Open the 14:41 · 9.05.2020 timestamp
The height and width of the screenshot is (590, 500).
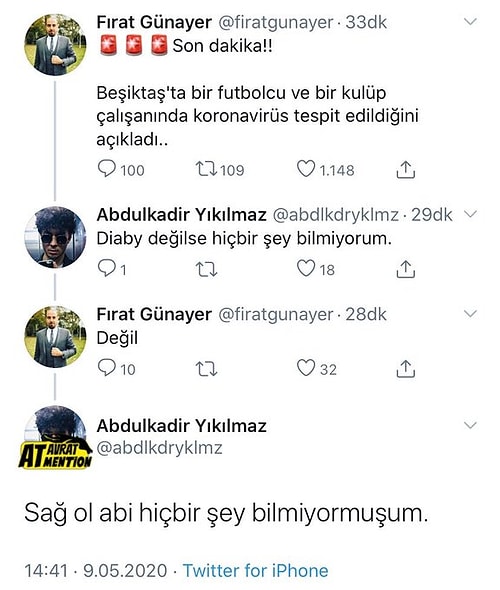tap(96, 570)
